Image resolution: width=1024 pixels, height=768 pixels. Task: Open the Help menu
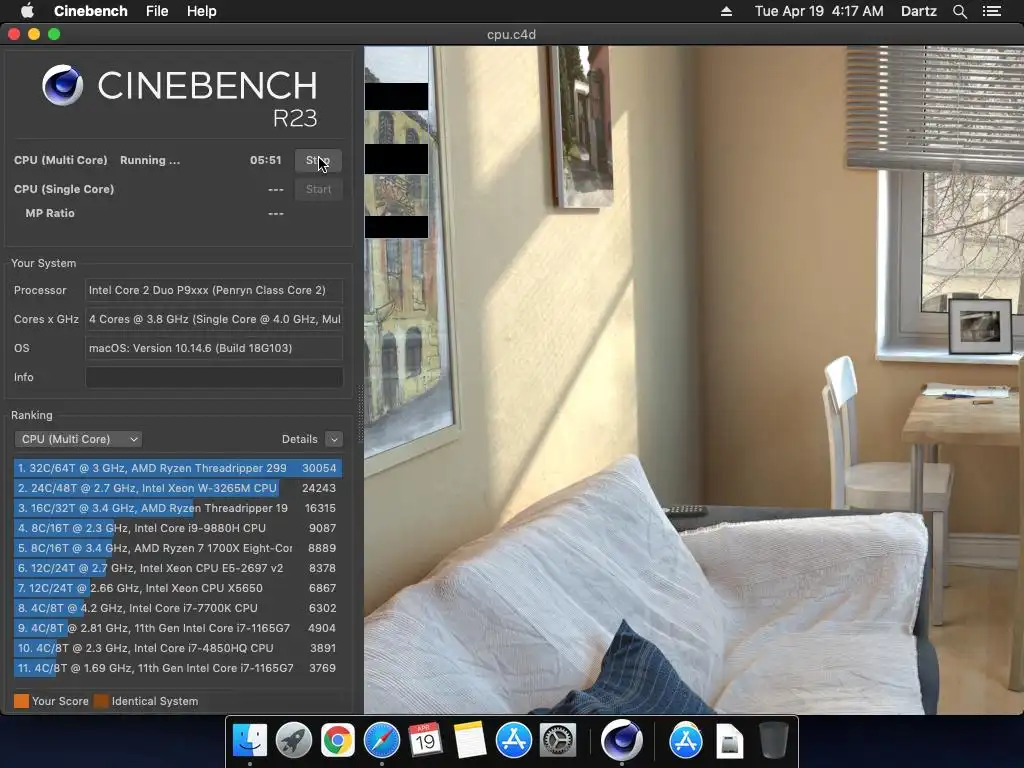[201, 11]
